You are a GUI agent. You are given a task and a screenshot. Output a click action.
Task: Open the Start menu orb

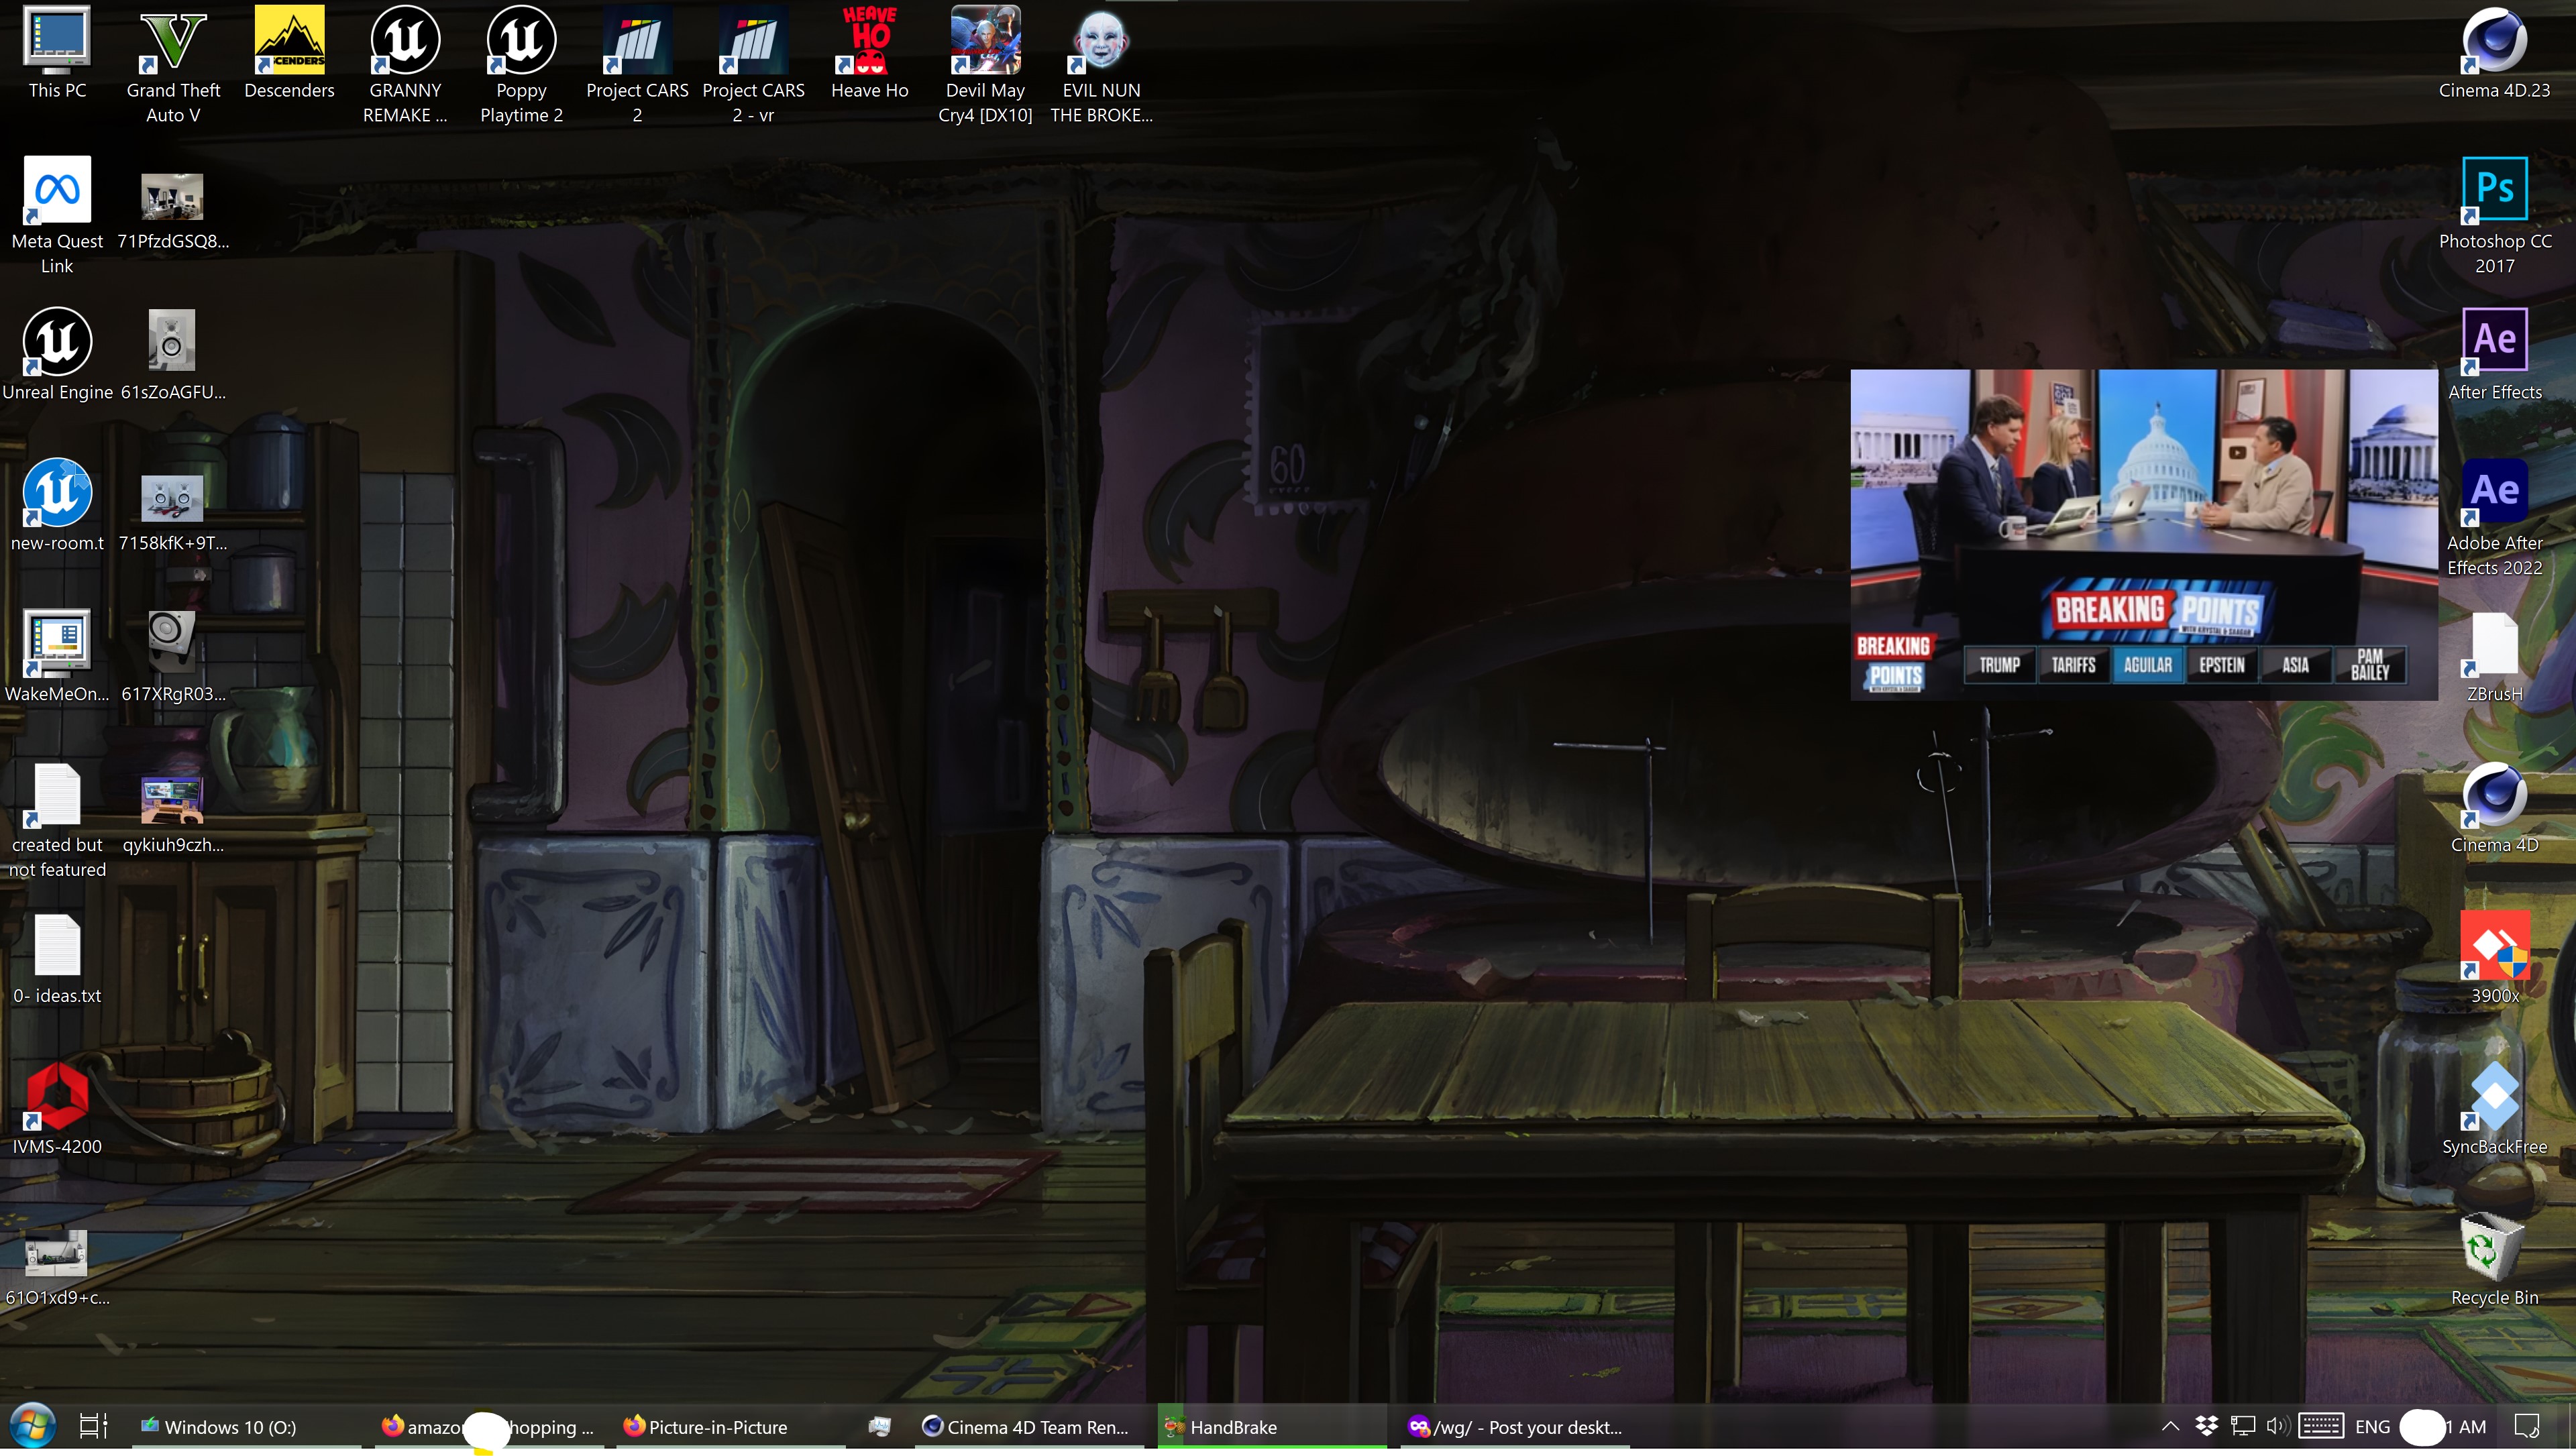[x=32, y=1426]
